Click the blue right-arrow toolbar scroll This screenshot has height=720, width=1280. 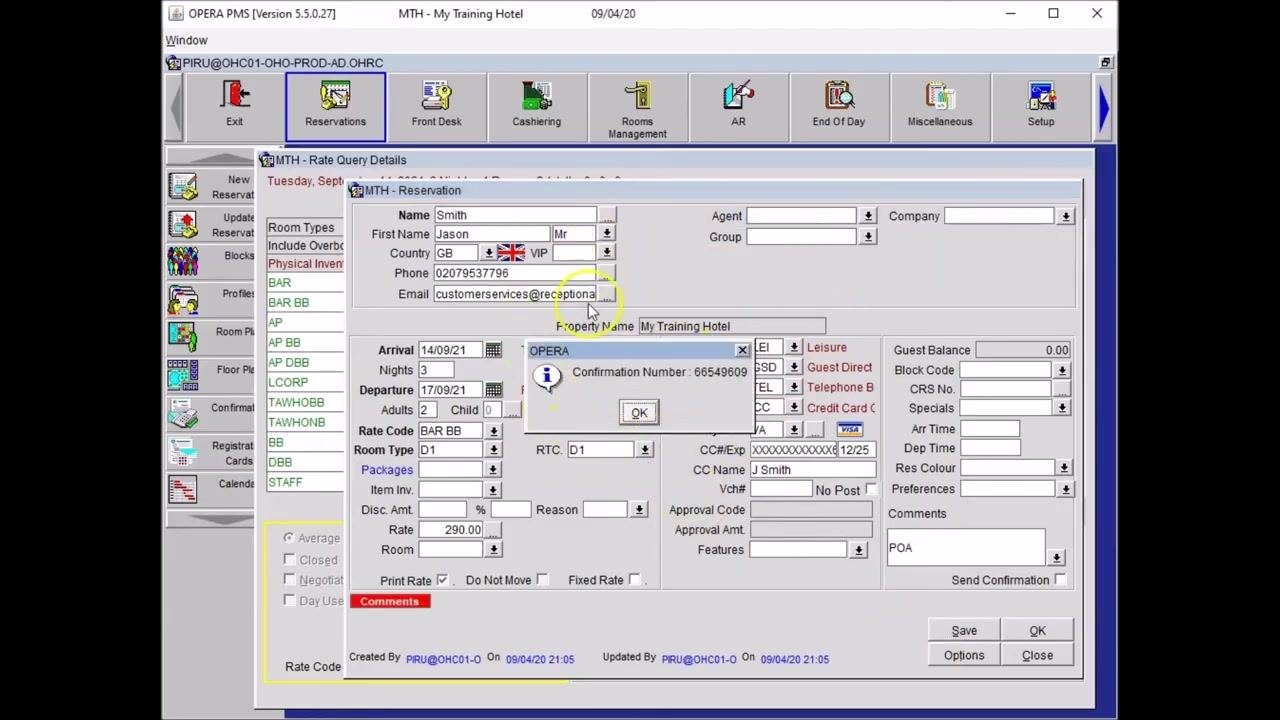pyautogui.click(x=1104, y=107)
